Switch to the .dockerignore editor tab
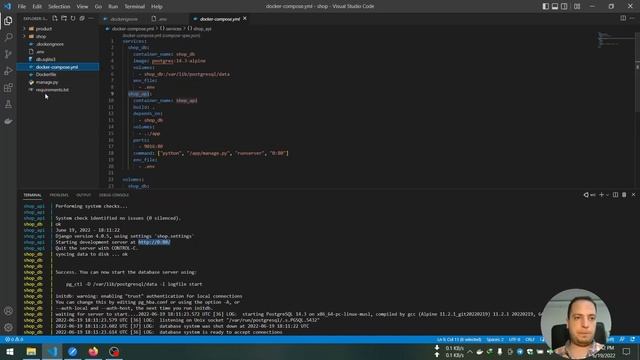Image resolution: width=640 pixels, height=360 pixels. coord(124,19)
